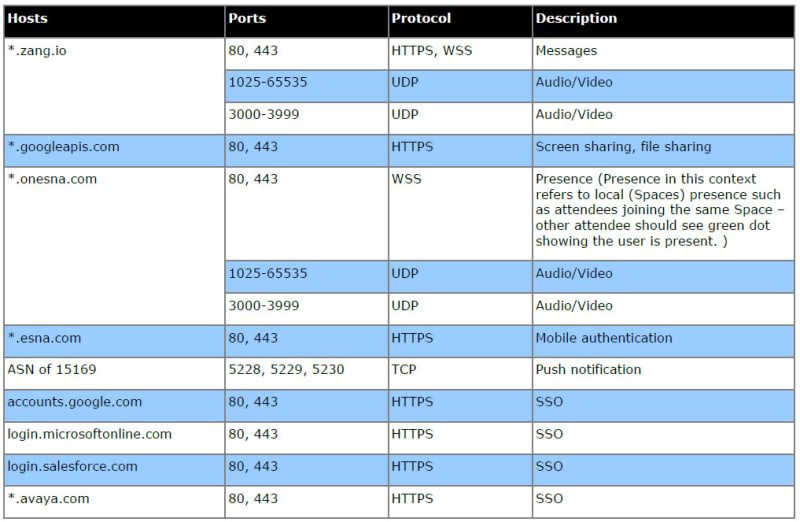Click the "accounts.google.com" host cell
This screenshot has height=522, width=800.
click(x=114, y=406)
